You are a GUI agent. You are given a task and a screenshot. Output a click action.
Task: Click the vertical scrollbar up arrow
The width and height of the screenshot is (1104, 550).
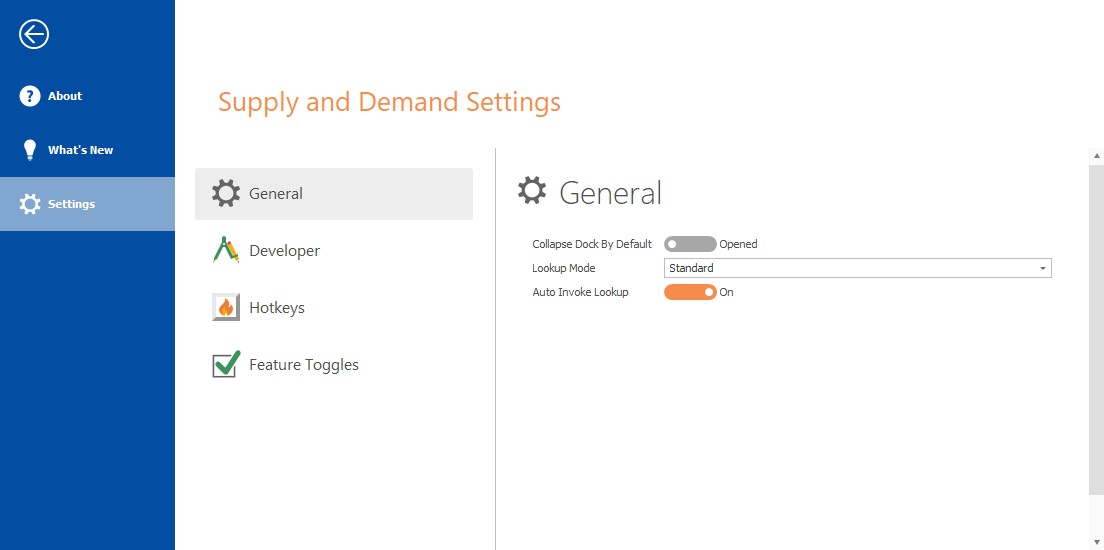click(1096, 155)
